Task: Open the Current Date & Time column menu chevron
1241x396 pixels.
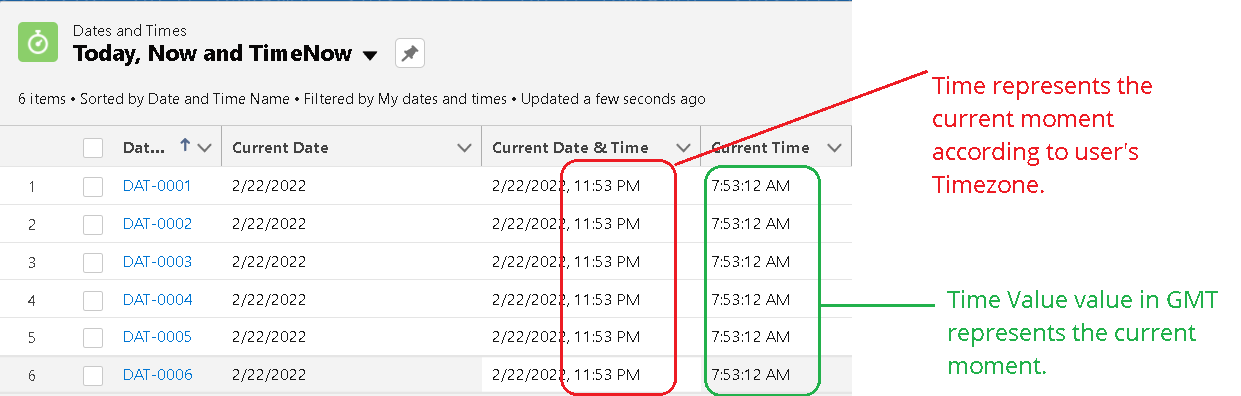Action: pyautogui.click(x=684, y=148)
